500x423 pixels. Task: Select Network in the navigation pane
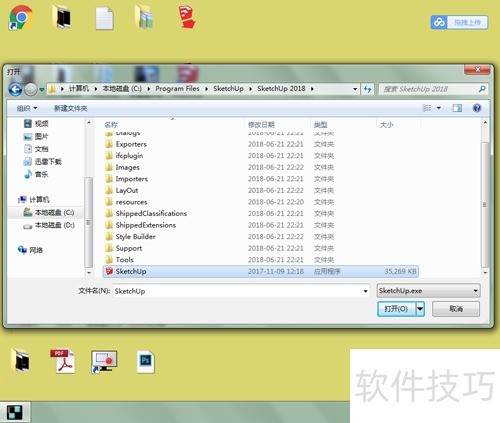tap(31, 250)
